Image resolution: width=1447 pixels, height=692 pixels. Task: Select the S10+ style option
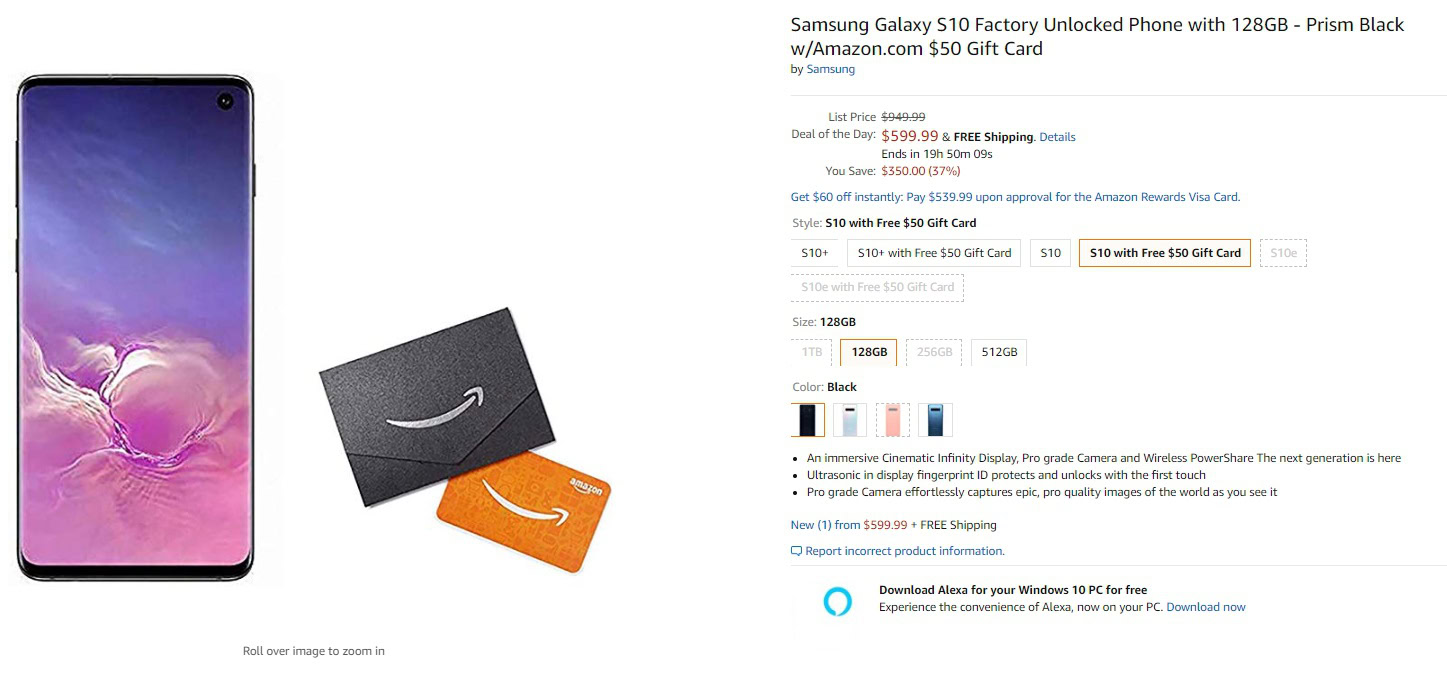[x=814, y=253]
